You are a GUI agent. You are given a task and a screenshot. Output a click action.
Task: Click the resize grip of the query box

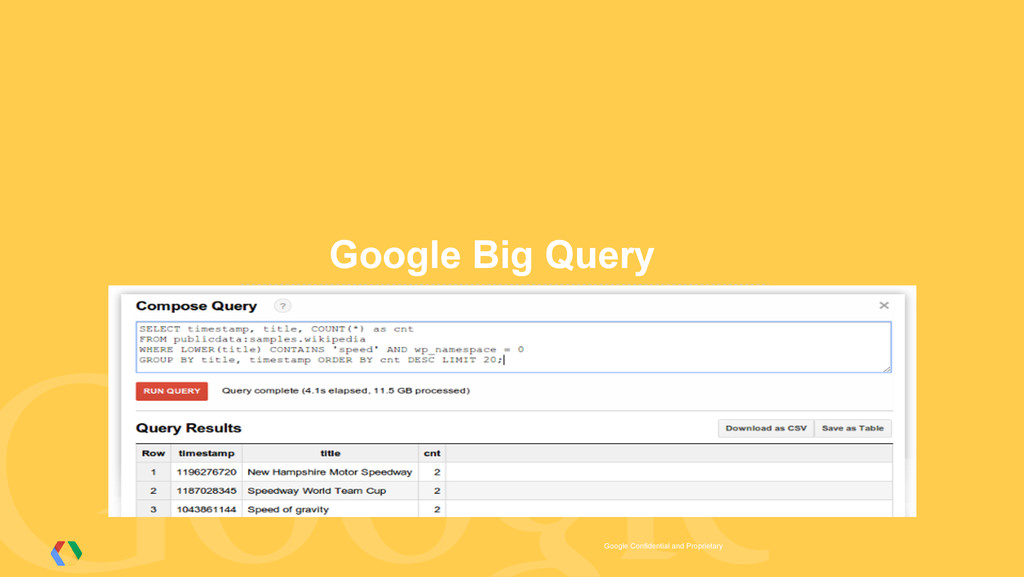[887, 369]
